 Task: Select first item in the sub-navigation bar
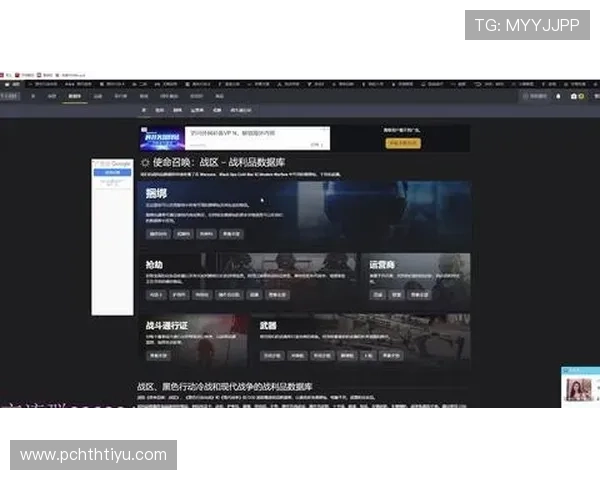tap(144, 110)
